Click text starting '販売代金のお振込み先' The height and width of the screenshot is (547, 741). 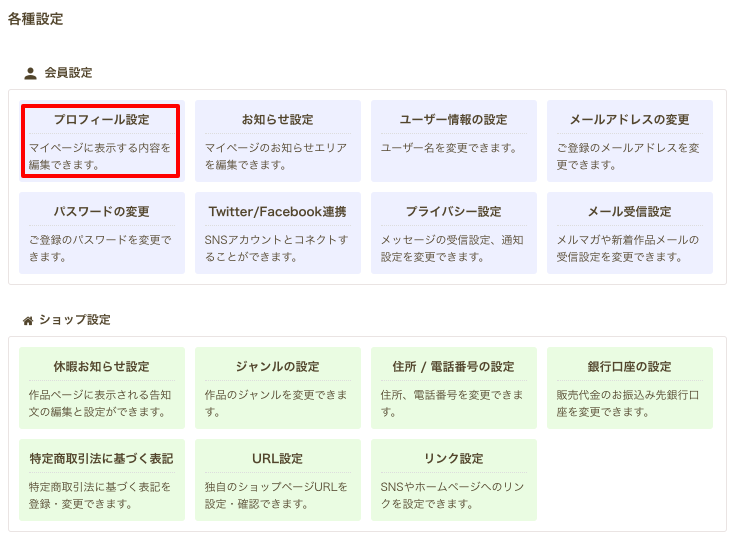pos(628,403)
